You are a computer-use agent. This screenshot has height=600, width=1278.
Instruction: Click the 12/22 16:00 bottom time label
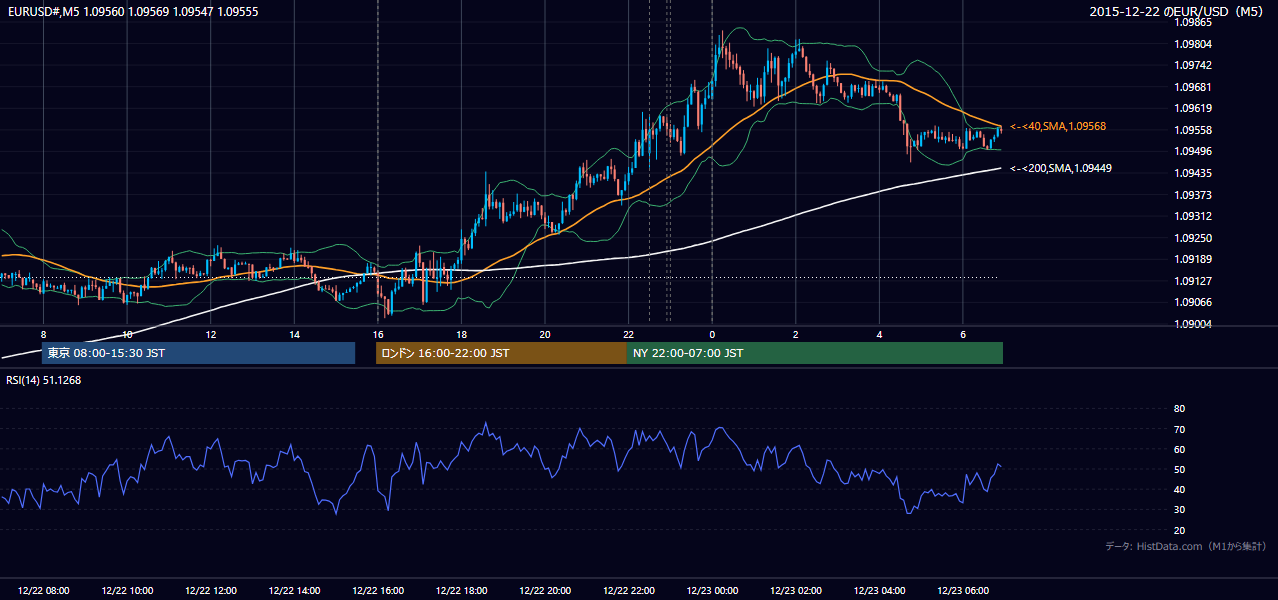pos(378,590)
